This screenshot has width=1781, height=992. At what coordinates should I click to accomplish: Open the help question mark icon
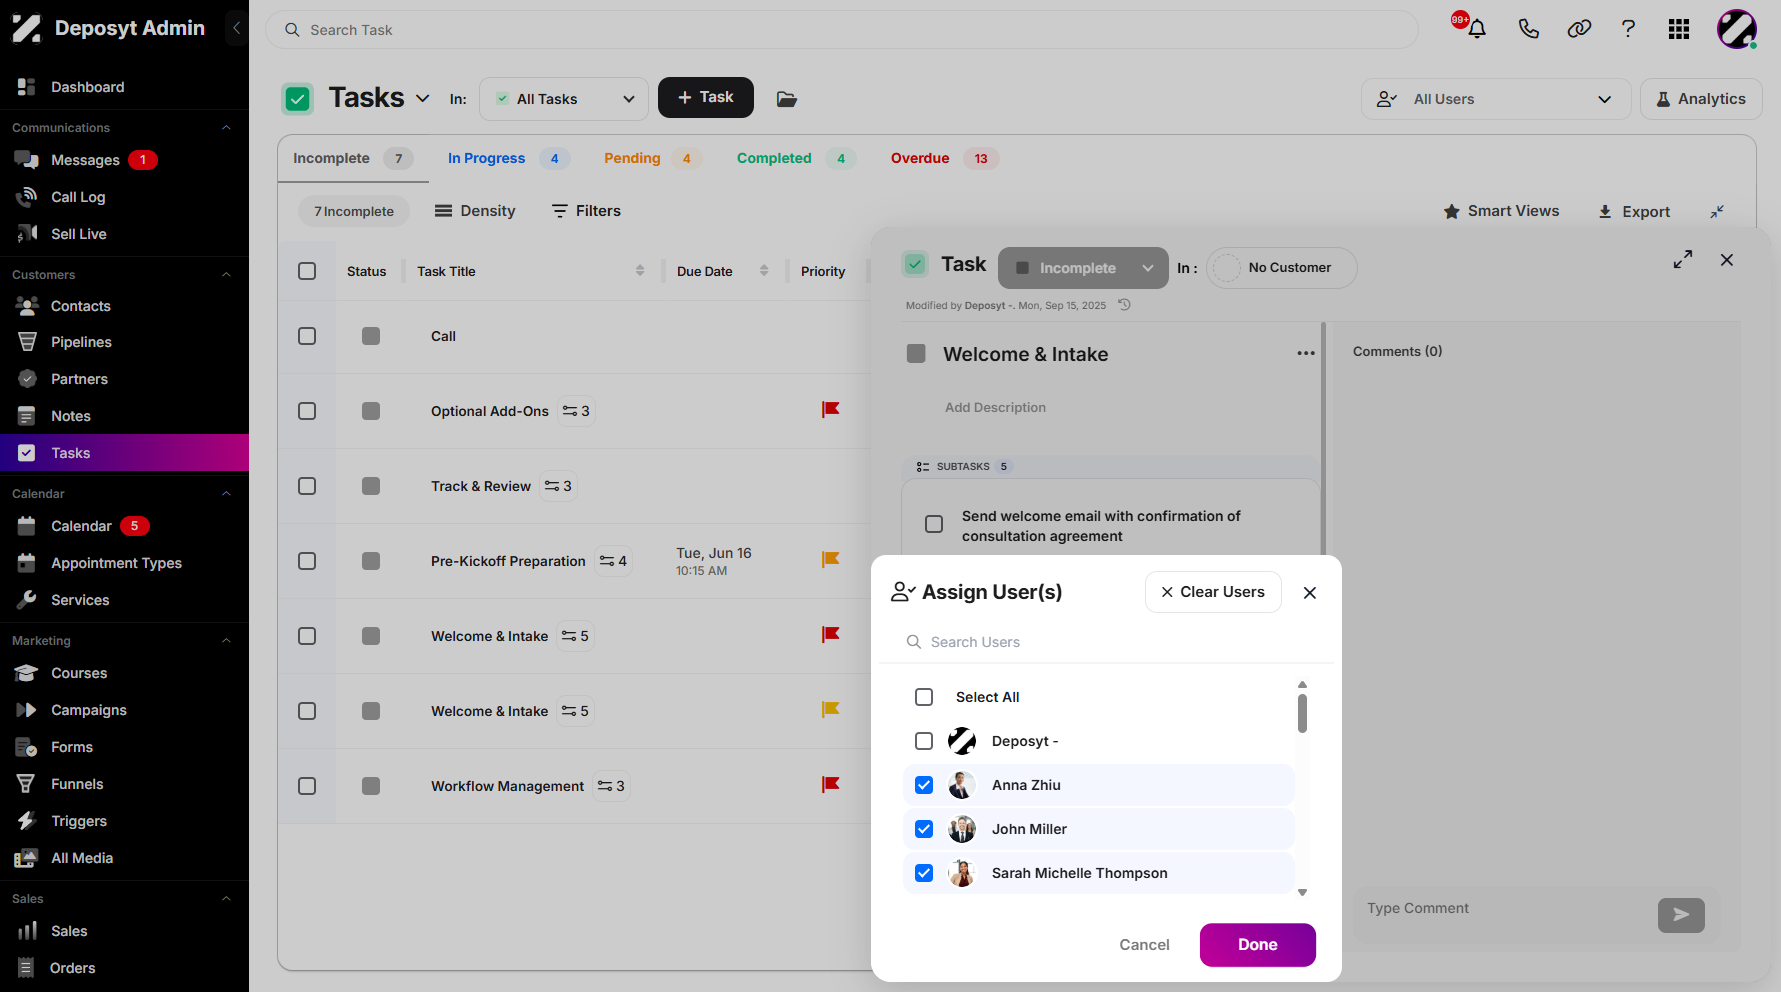(x=1628, y=29)
